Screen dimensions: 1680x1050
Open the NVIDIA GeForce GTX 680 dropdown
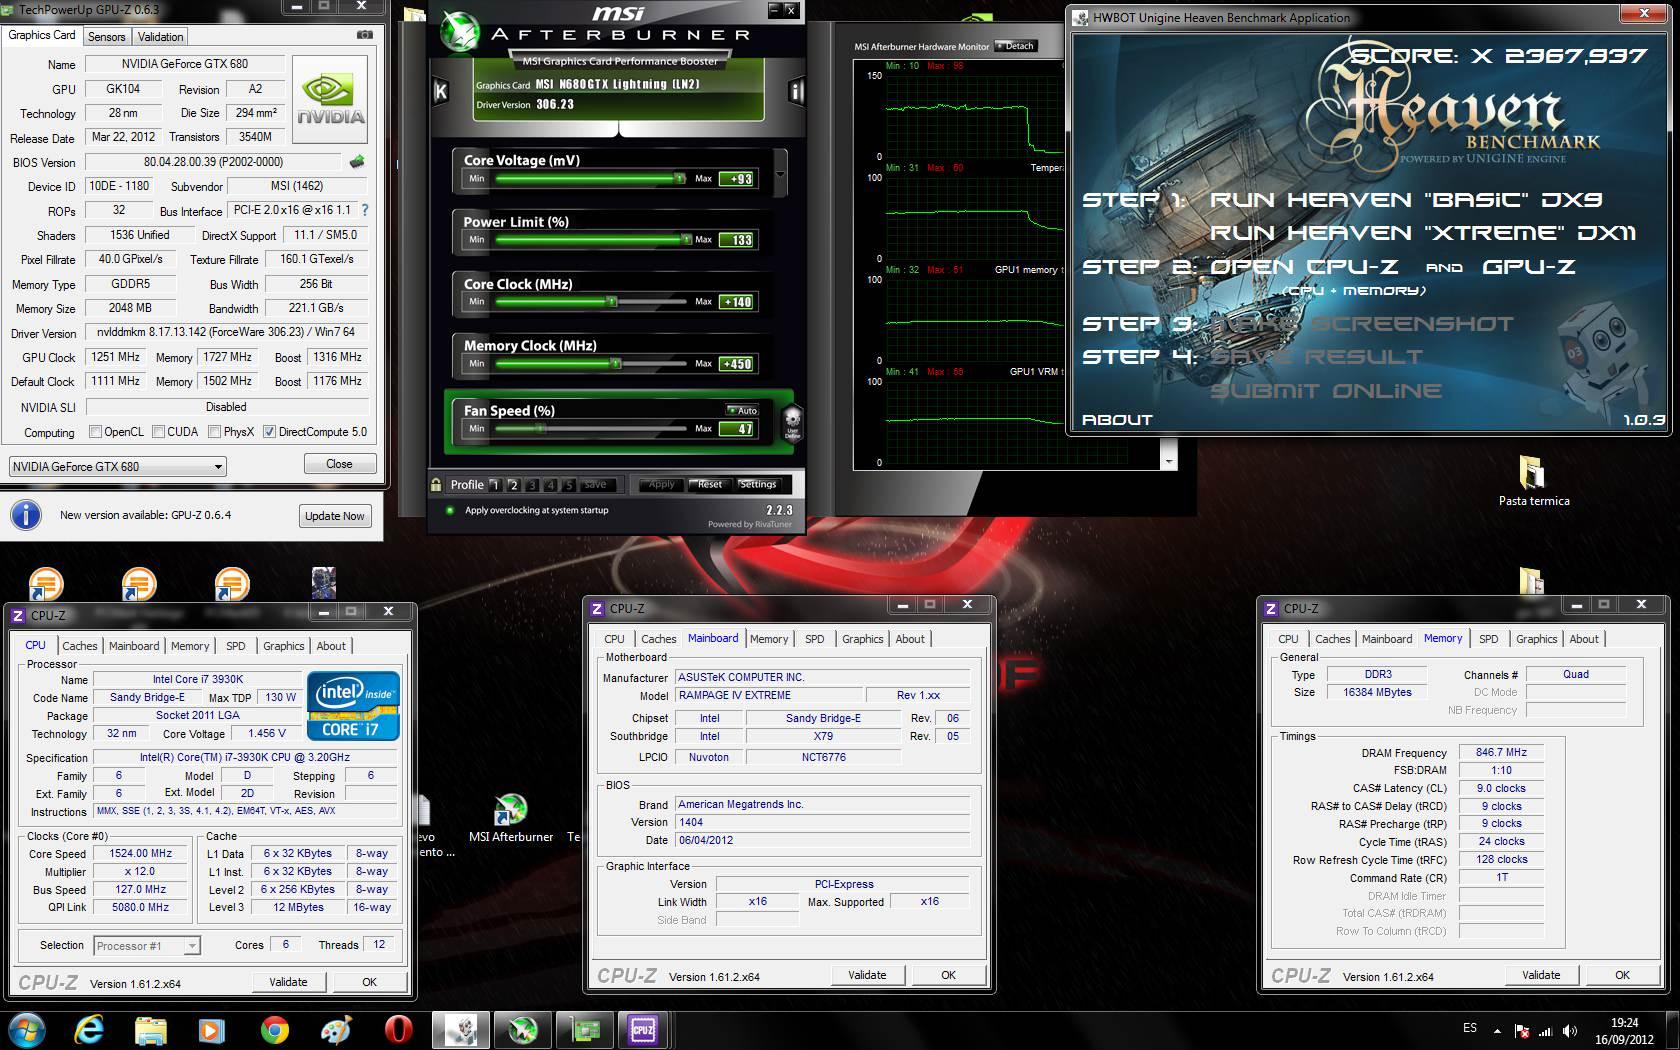[x=118, y=467]
